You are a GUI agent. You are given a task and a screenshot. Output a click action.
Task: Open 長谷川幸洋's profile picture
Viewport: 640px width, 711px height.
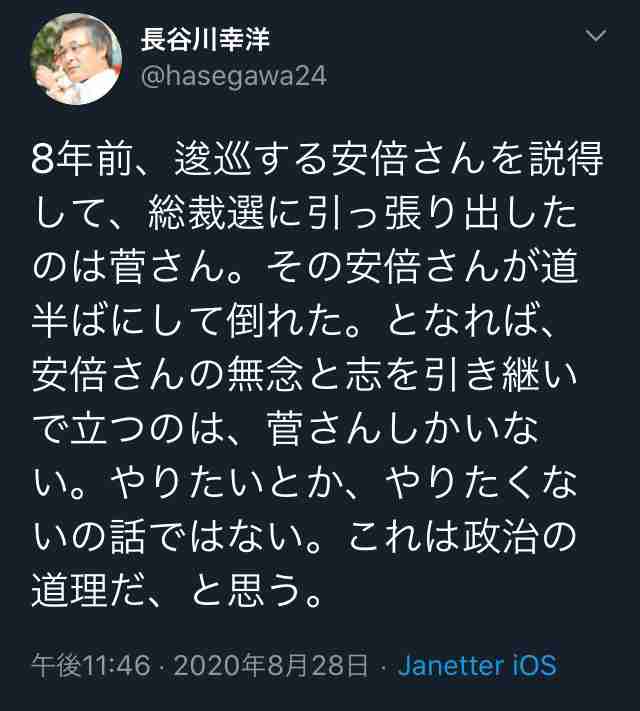76,59
